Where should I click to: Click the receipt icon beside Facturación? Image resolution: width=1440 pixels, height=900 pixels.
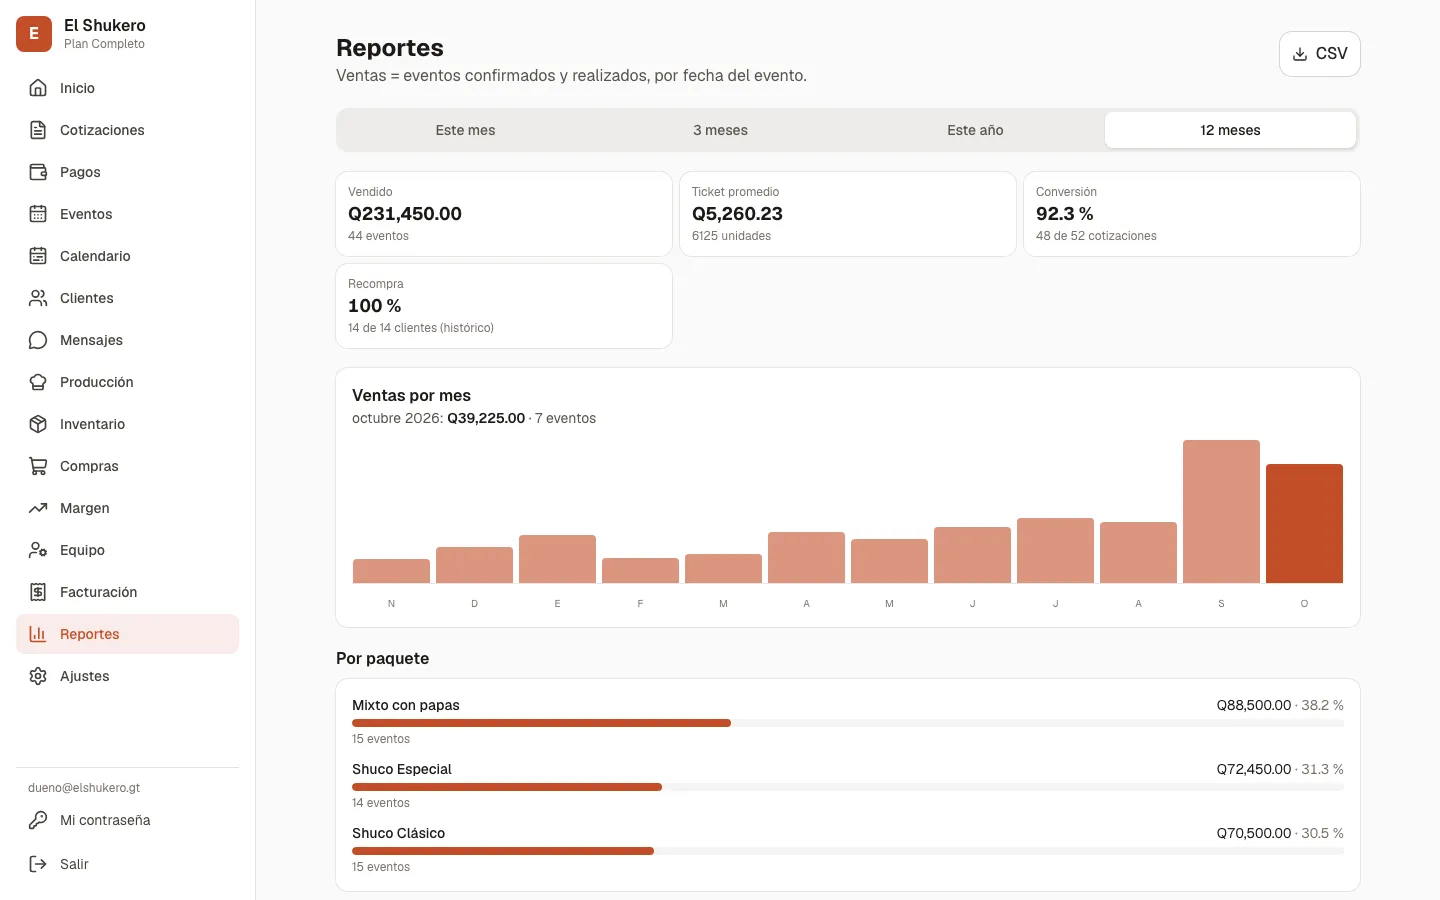click(x=38, y=592)
